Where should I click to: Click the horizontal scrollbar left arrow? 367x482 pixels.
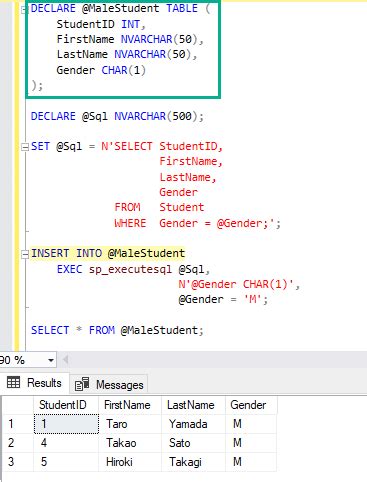tap(65, 359)
